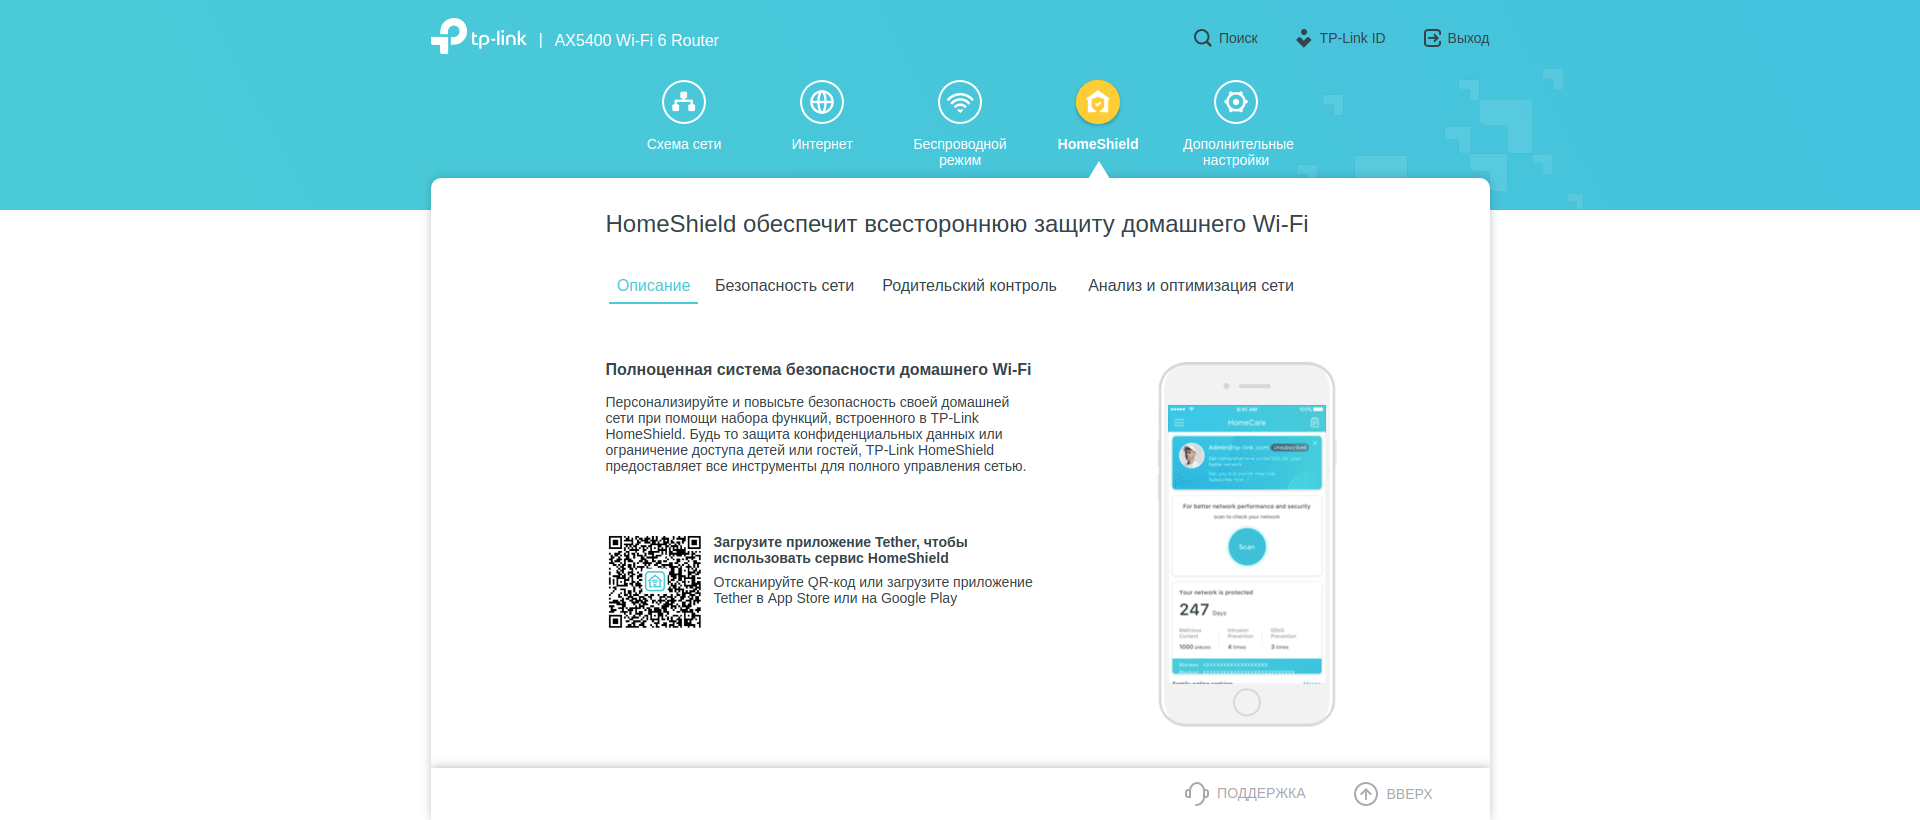Click the Выход text link
Image resolution: width=1920 pixels, height=820 pixels.
[x=1468, y=38]
